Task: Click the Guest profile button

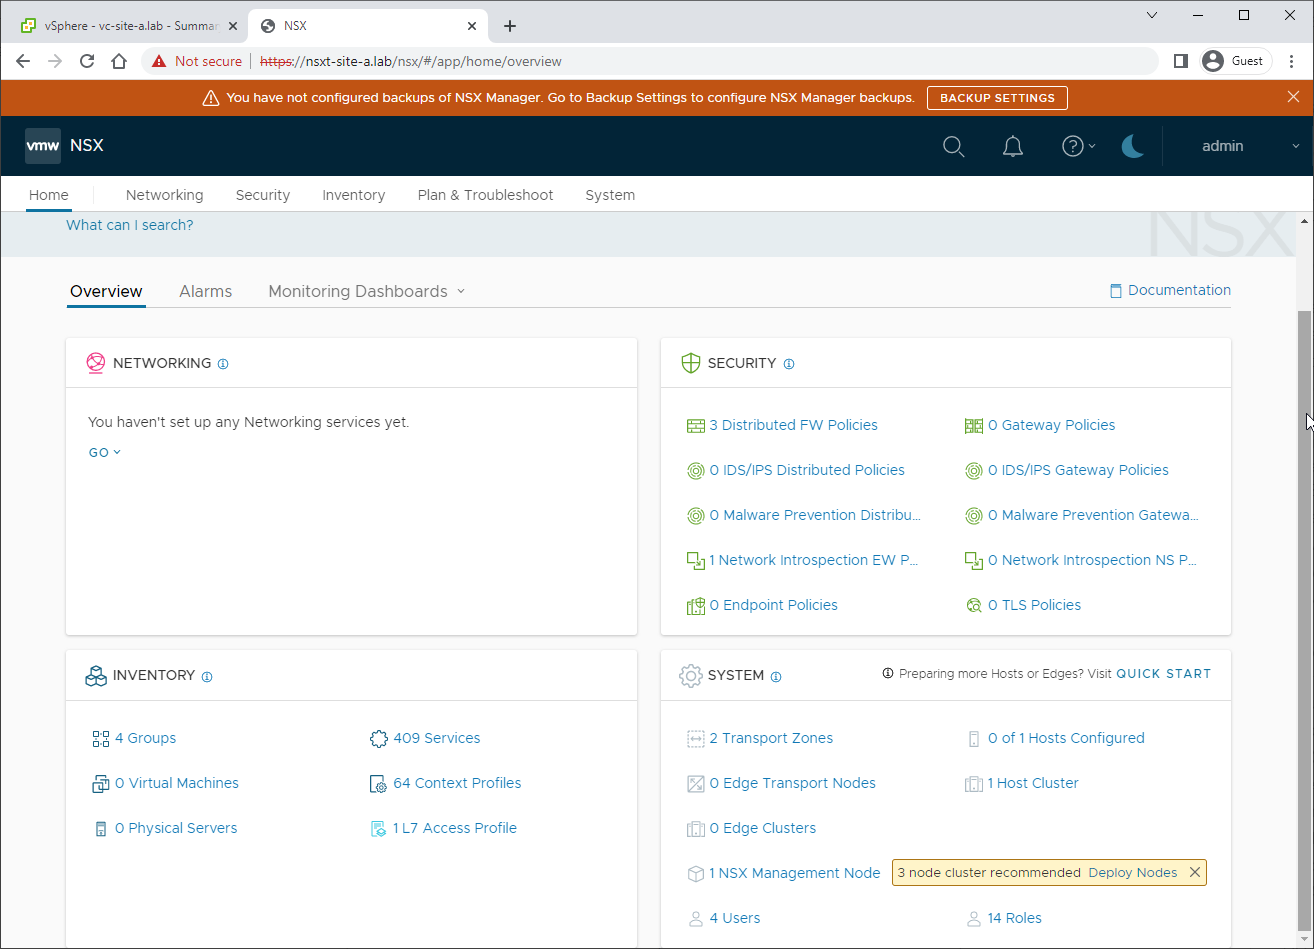Action: (1234, 61)
